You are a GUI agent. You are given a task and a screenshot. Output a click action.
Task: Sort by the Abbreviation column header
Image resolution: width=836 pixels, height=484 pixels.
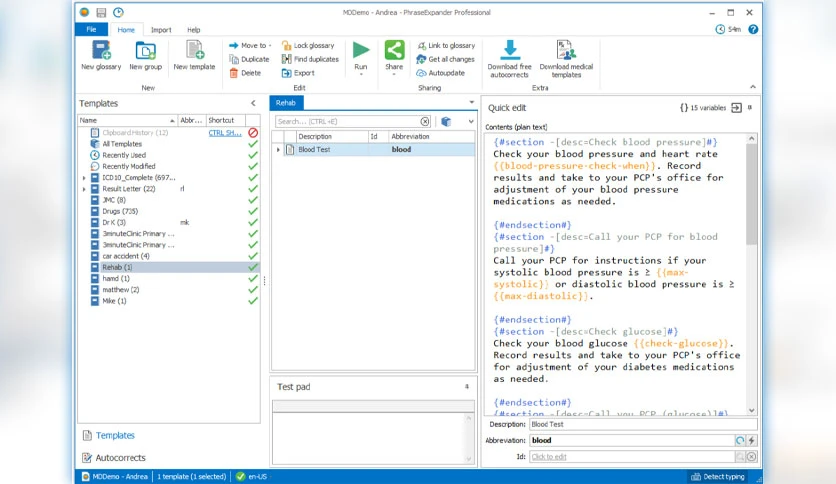coord(431,136)
